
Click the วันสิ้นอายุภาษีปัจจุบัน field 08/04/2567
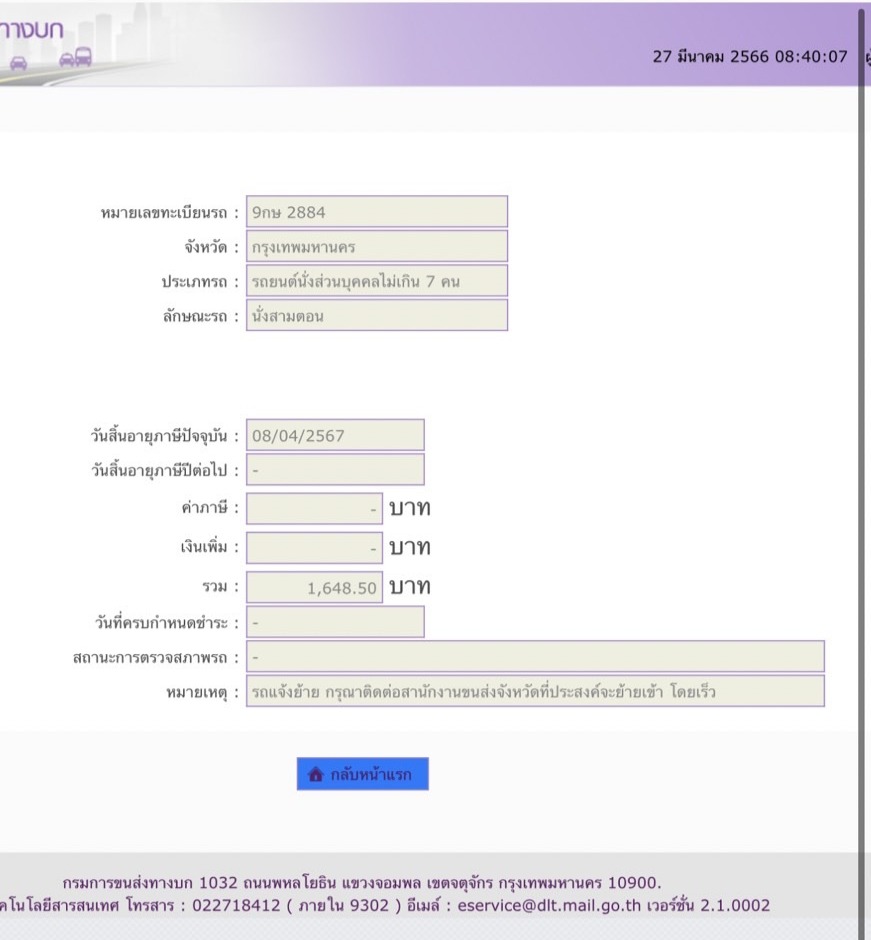(x=335, y=435)
